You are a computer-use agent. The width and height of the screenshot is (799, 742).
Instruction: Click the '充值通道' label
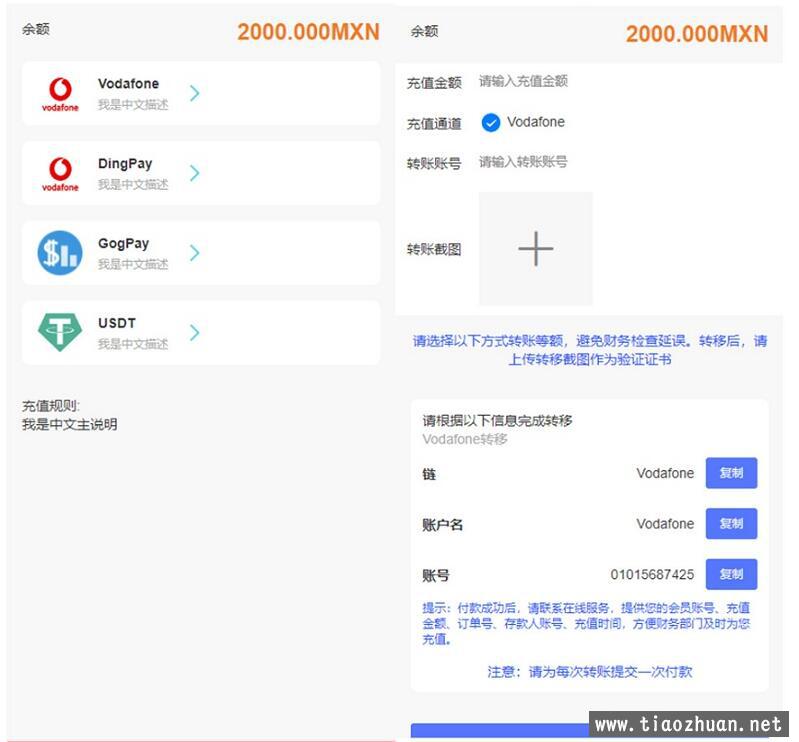pos(434,123)
